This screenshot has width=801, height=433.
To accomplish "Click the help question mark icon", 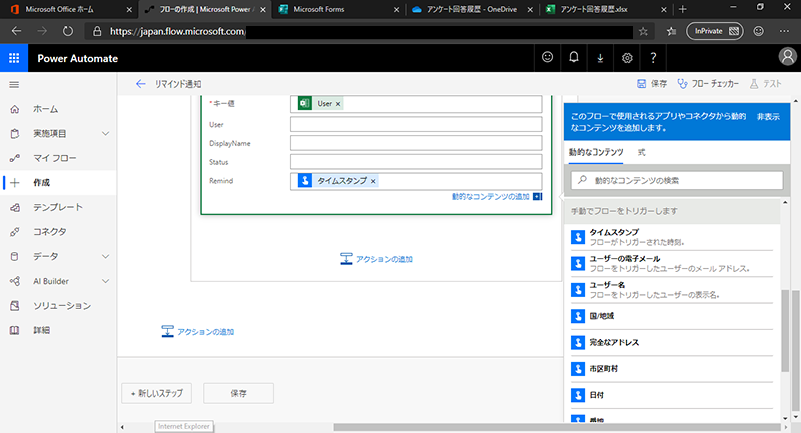I will pyautogui.click(x=652, y=58).
